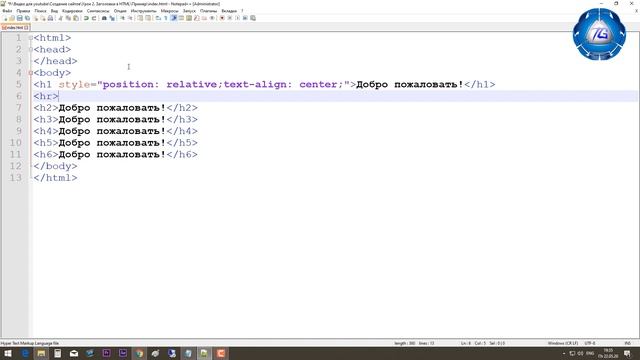640x360 pixels.
Task: Click the macro playback icon
Action: pos(238,18)
